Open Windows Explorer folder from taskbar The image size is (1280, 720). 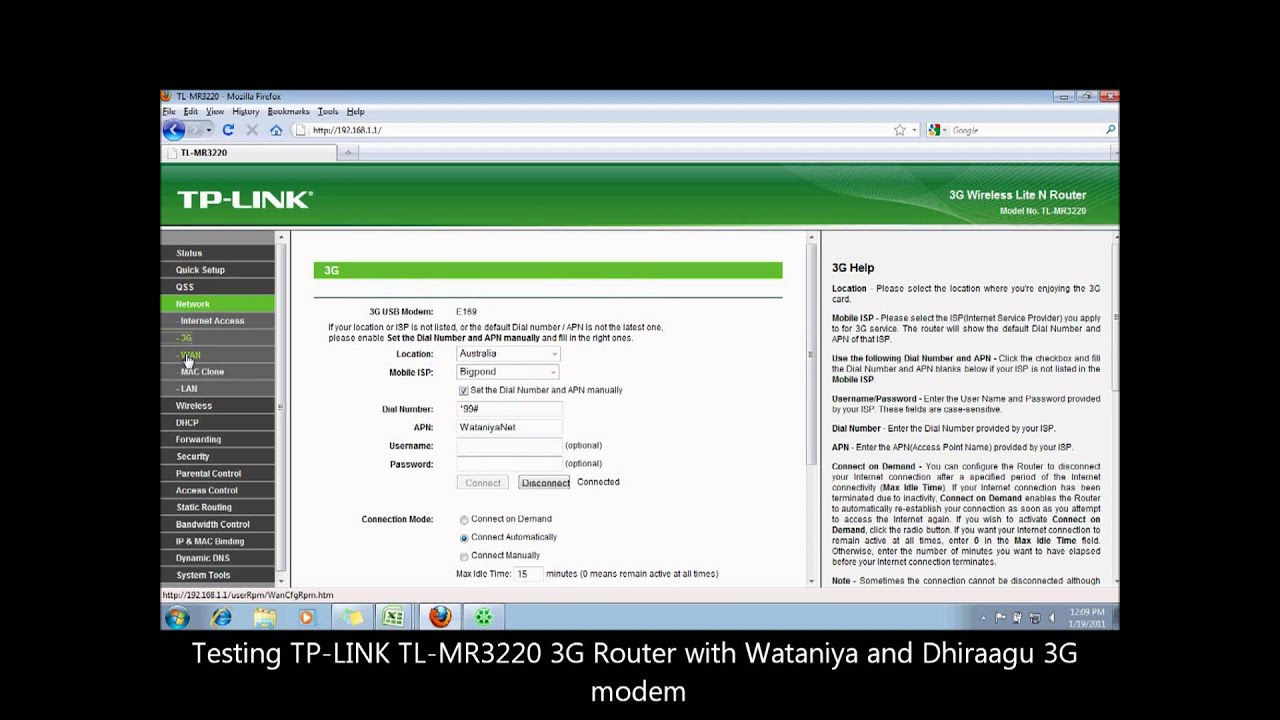pos(265,617)
